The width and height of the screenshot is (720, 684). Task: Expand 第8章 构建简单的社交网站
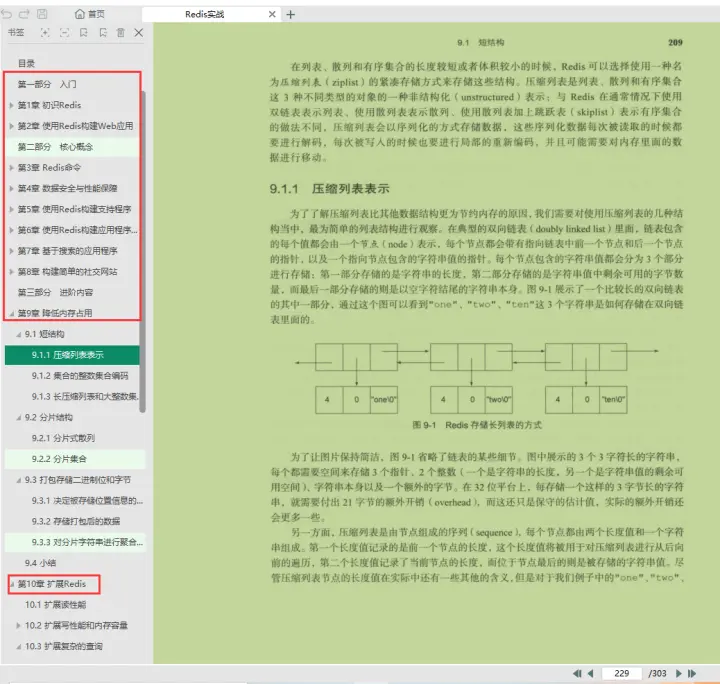click(11, 271)
